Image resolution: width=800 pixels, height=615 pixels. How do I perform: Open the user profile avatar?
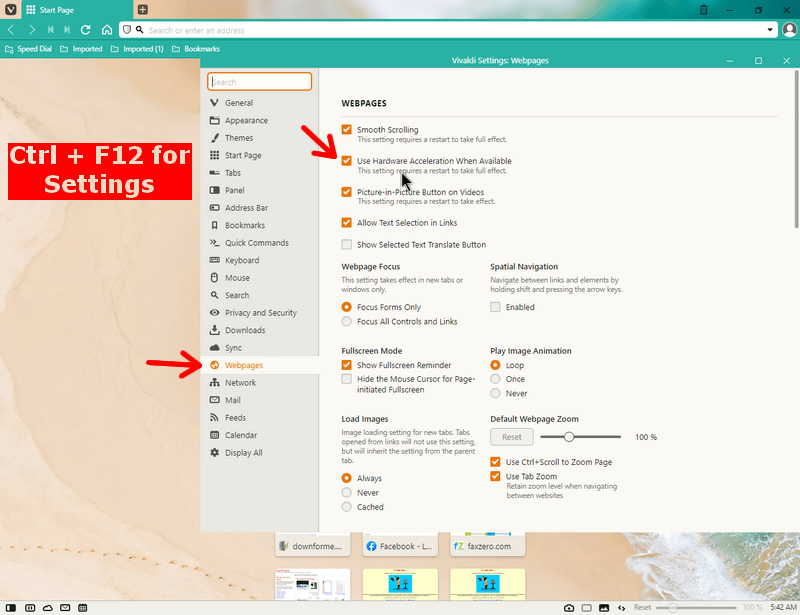[x=789, y=30]
